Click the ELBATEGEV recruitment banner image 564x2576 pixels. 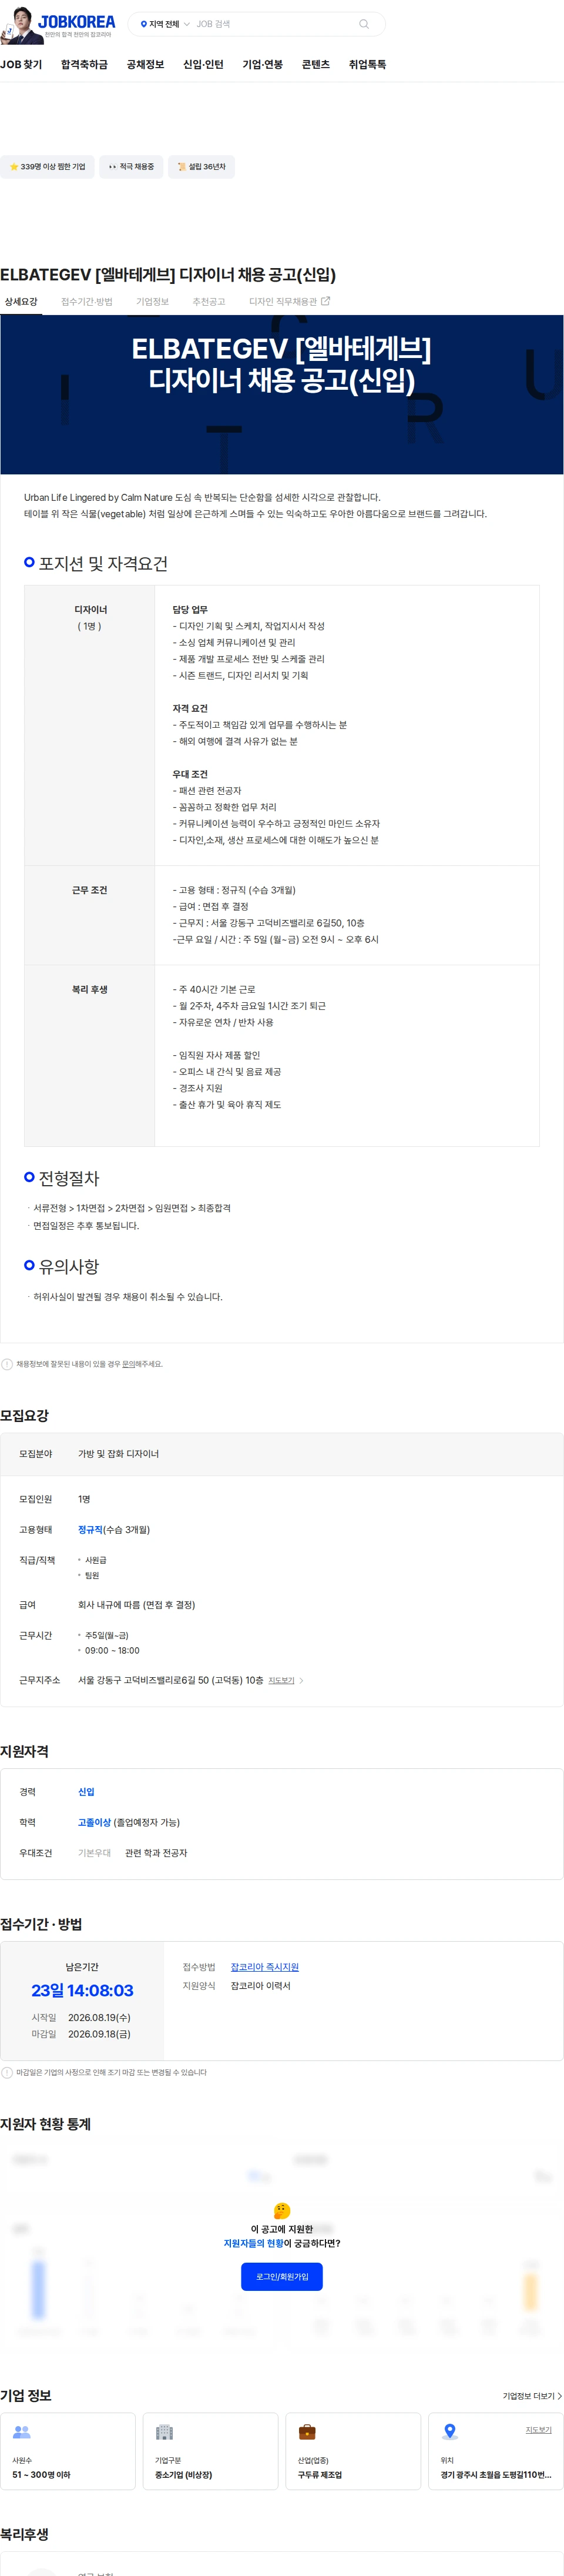coord(282,395)
